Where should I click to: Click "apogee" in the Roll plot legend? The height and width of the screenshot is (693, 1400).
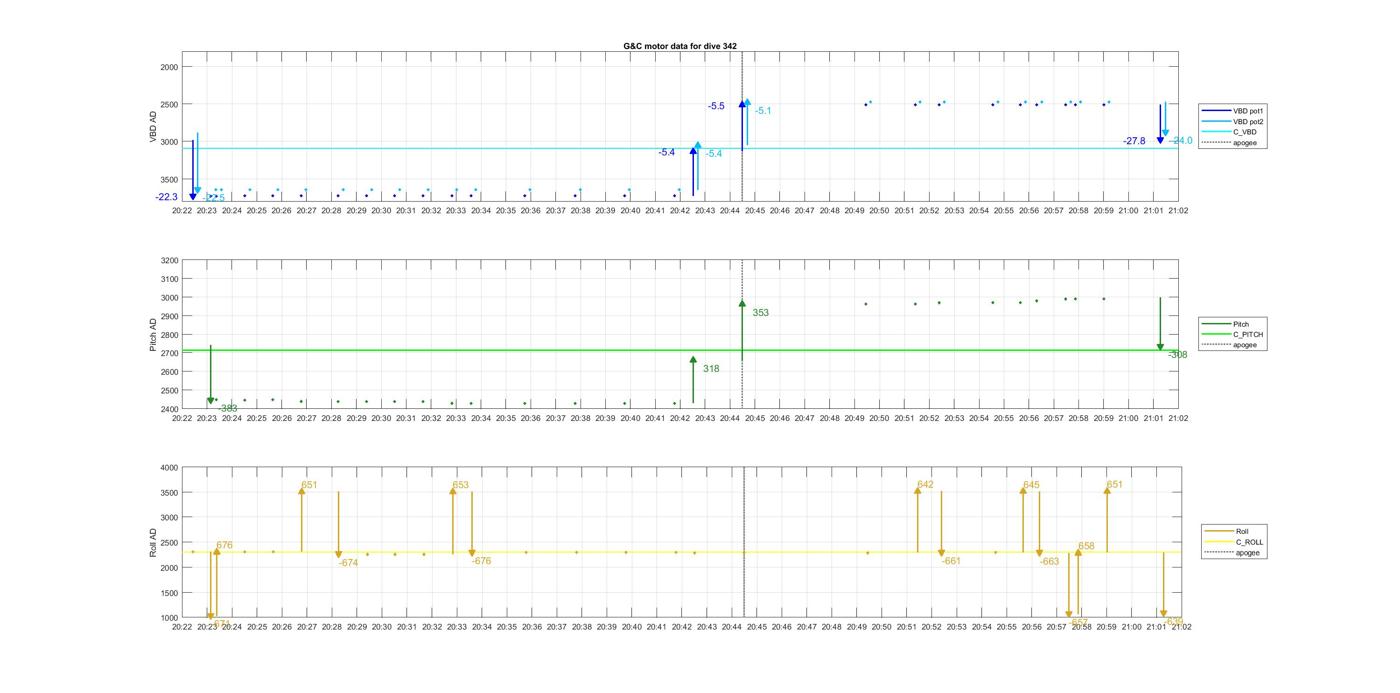pos(1232,553)
